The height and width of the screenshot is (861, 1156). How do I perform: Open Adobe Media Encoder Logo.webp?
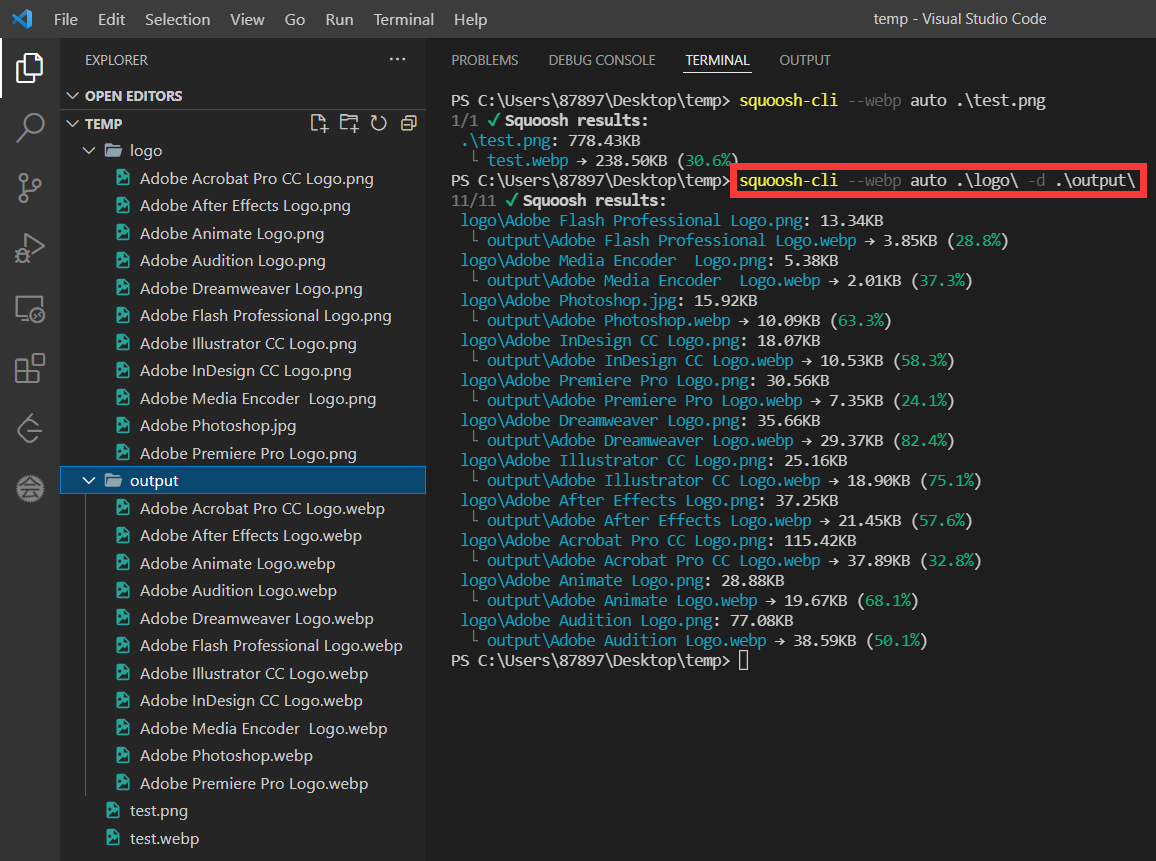263,729
